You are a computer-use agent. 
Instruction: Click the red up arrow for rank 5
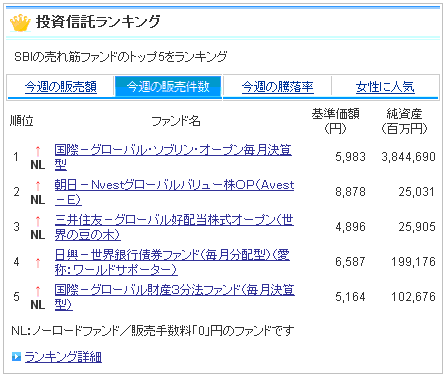tap(38, 291)
